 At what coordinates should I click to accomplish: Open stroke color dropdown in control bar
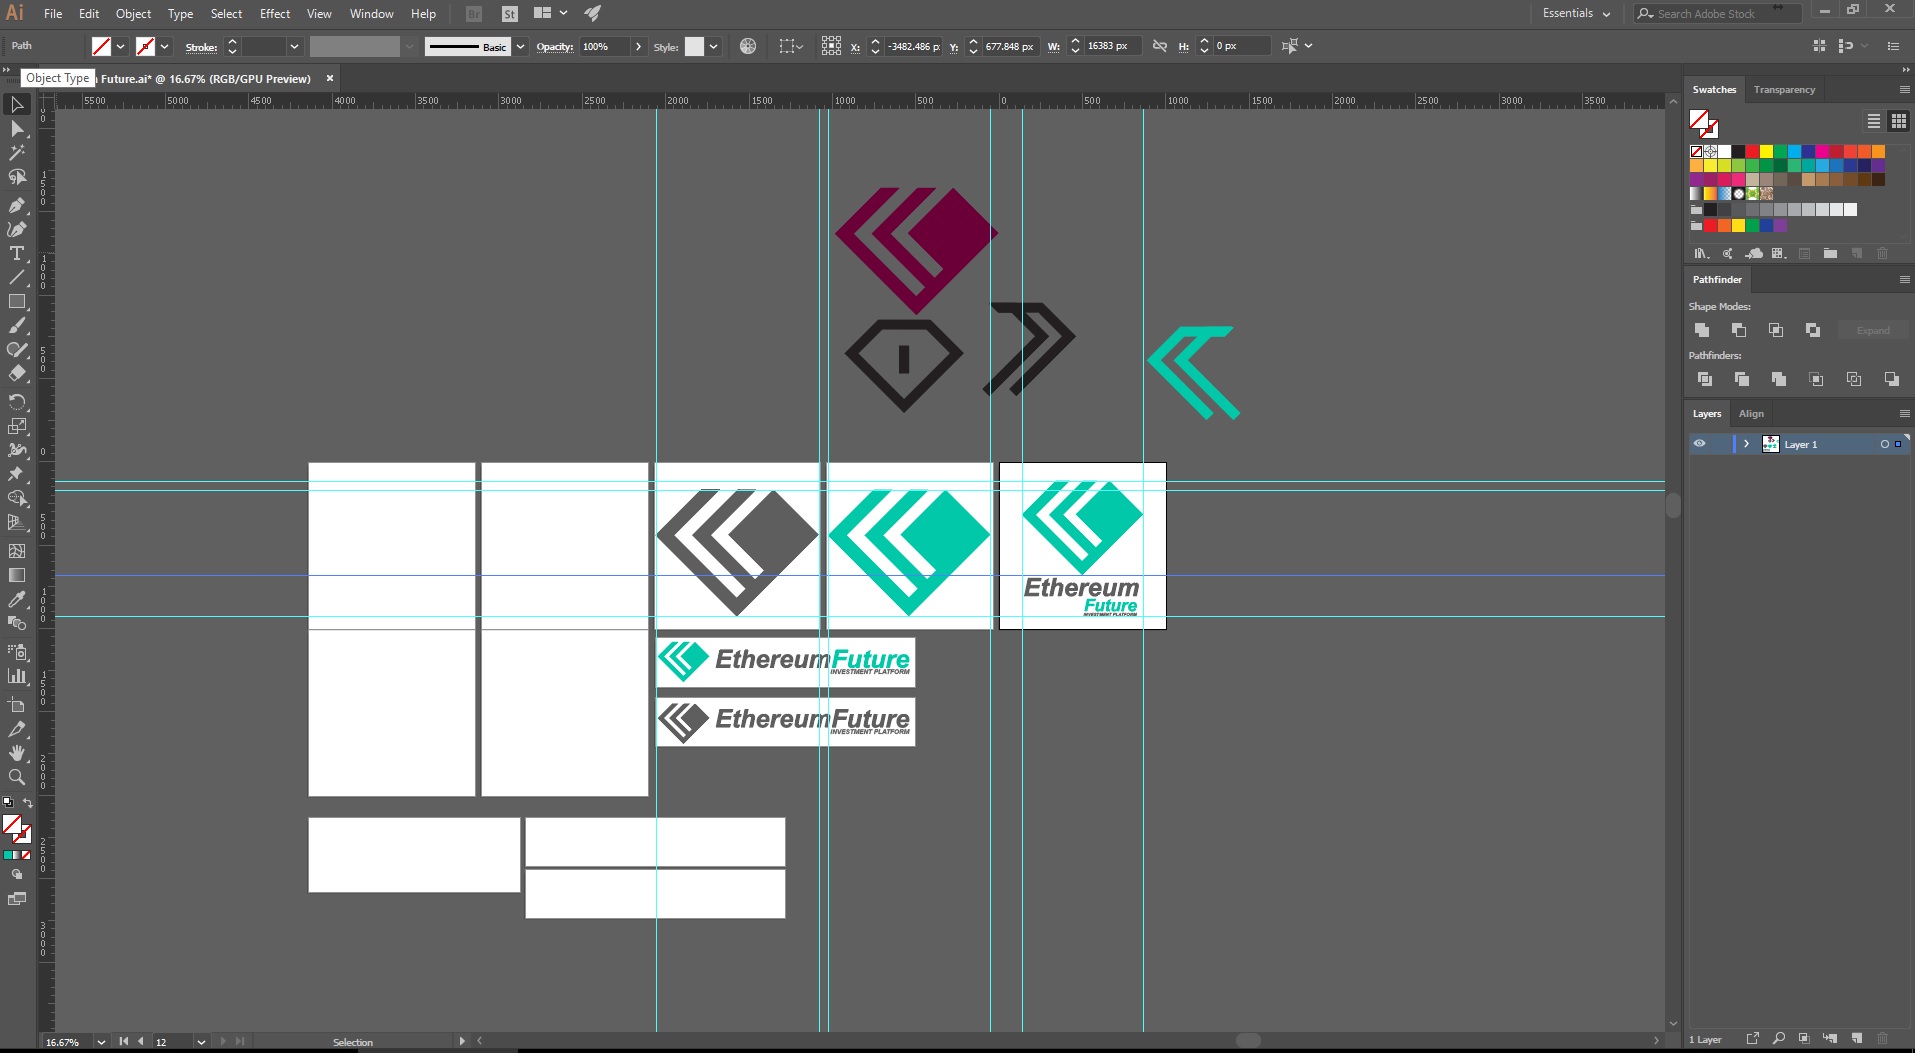[x=165, y=46]
